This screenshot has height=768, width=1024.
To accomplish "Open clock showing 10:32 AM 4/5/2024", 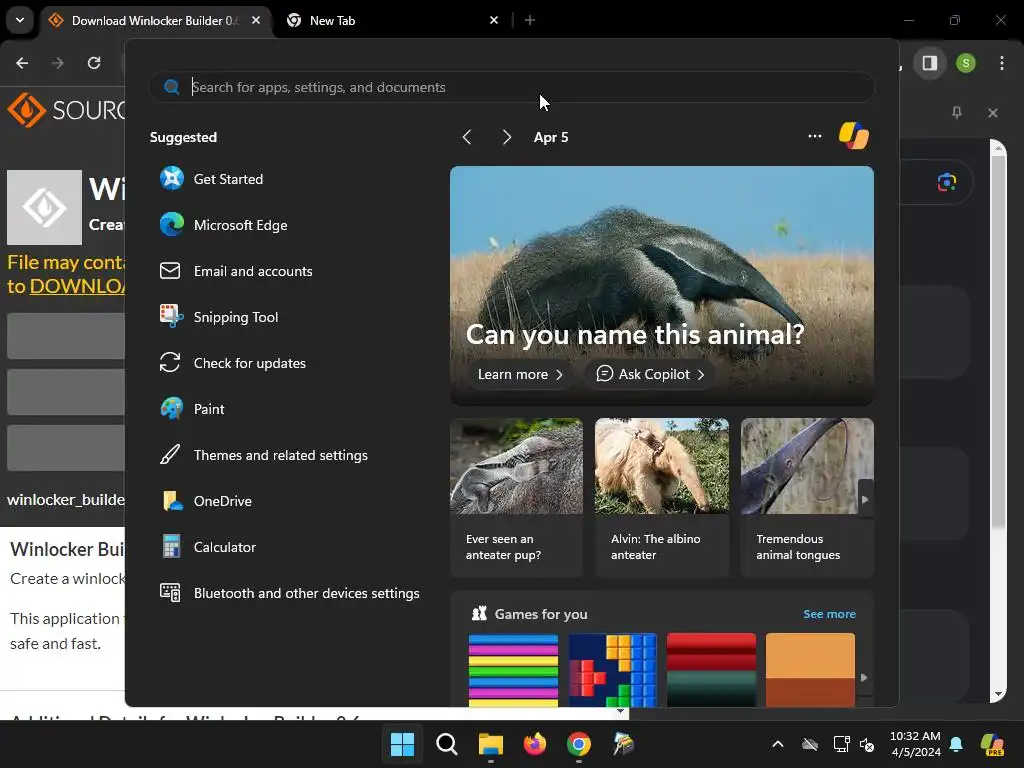I will point(915,744).
